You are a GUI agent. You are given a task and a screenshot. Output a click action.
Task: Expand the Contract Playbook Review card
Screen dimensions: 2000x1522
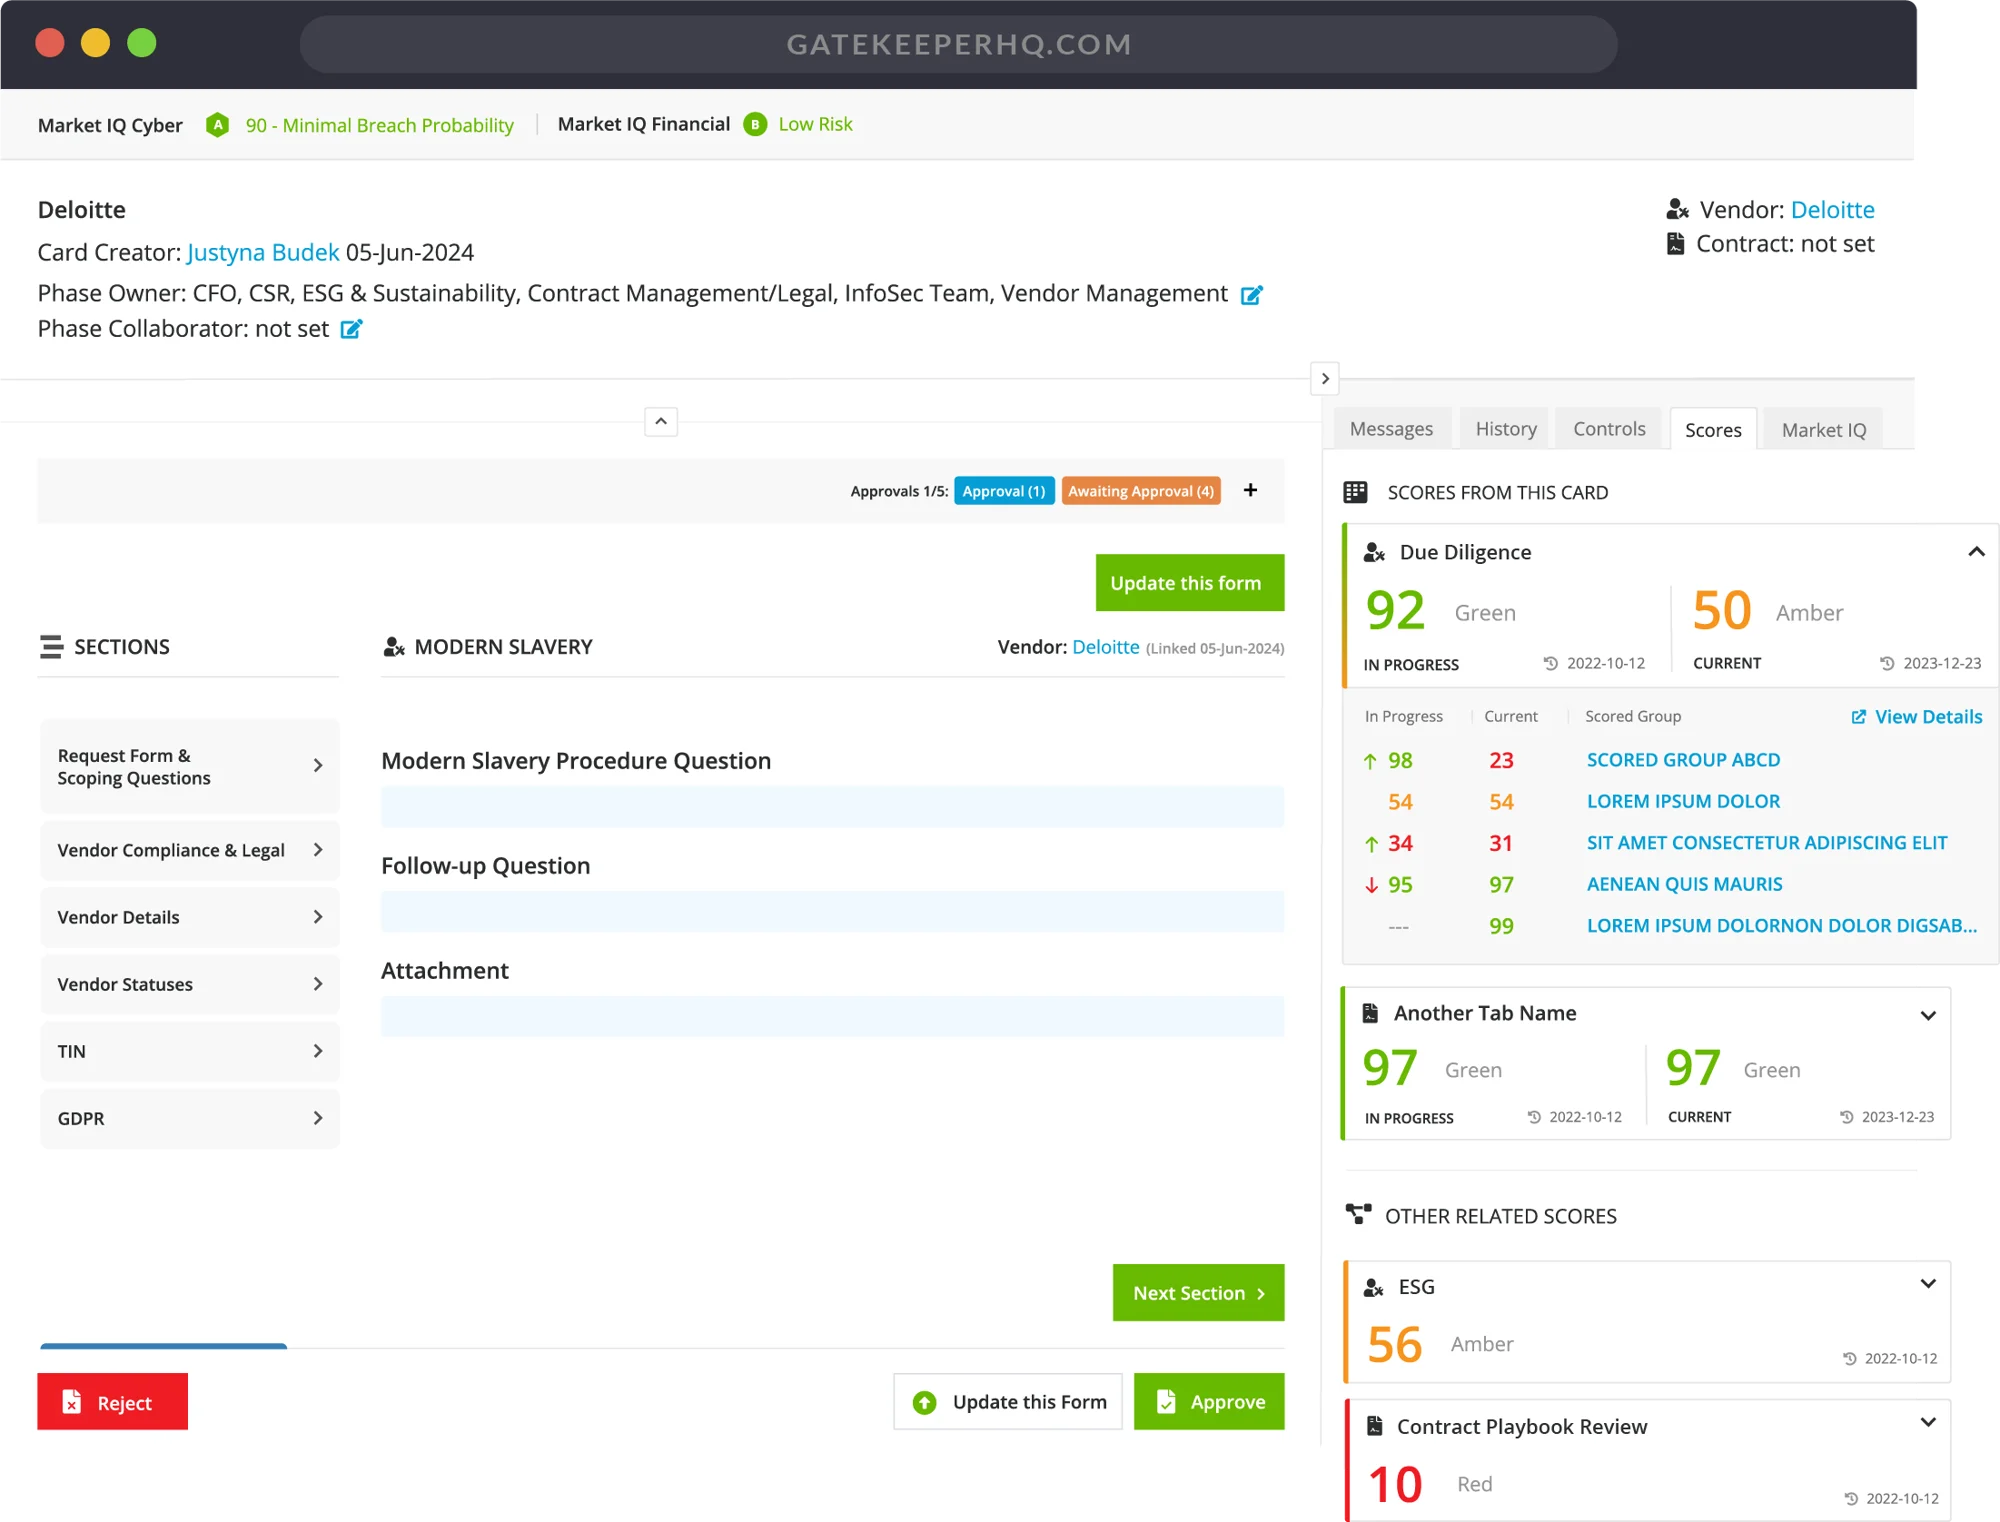coord(1928,1423)
